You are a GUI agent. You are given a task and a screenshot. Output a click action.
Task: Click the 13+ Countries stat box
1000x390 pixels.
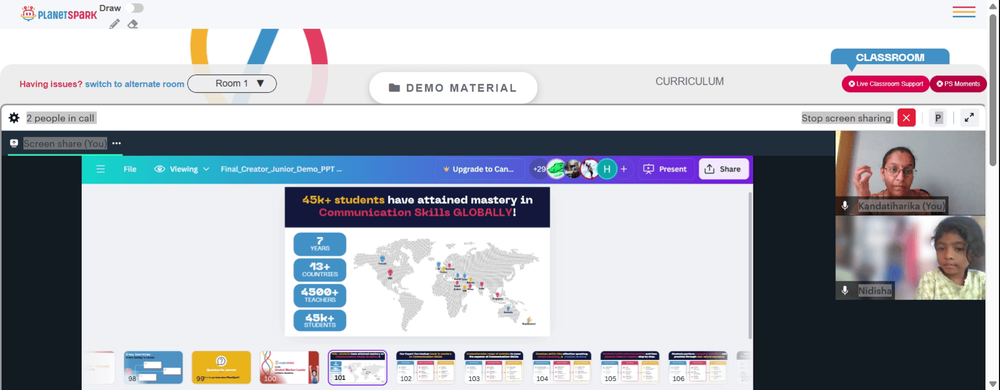coord(320,270)
